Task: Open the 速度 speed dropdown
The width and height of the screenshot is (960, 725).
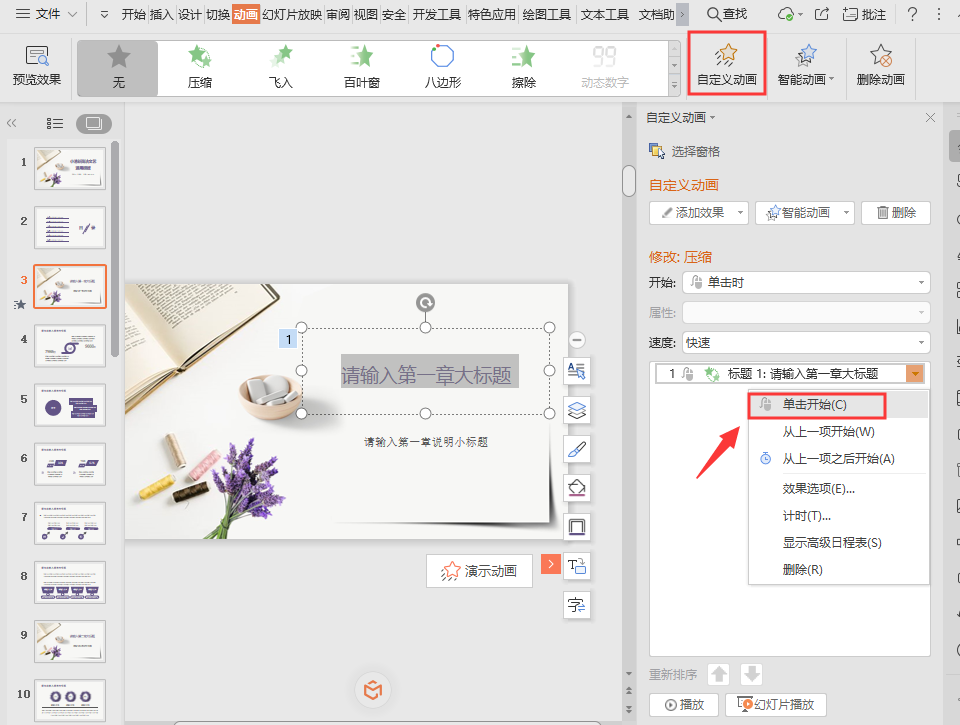Action: (x=806, y=342)
